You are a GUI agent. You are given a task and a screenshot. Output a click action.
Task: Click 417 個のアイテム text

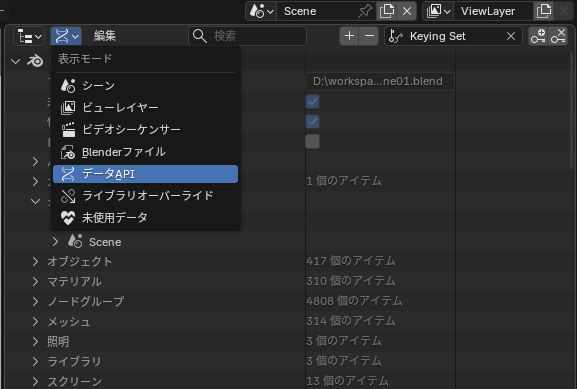point(351,261)
